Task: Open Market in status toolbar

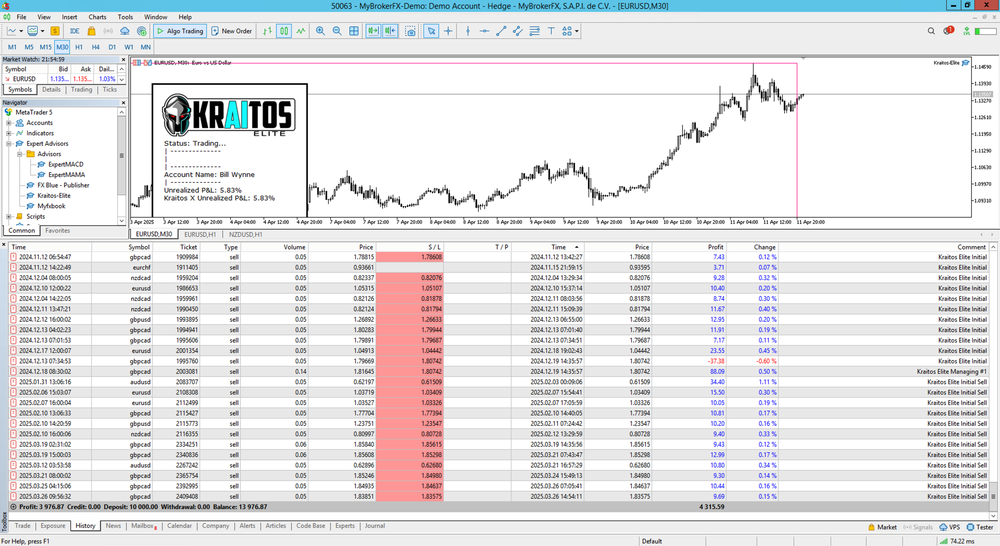Action: (882, 527)
